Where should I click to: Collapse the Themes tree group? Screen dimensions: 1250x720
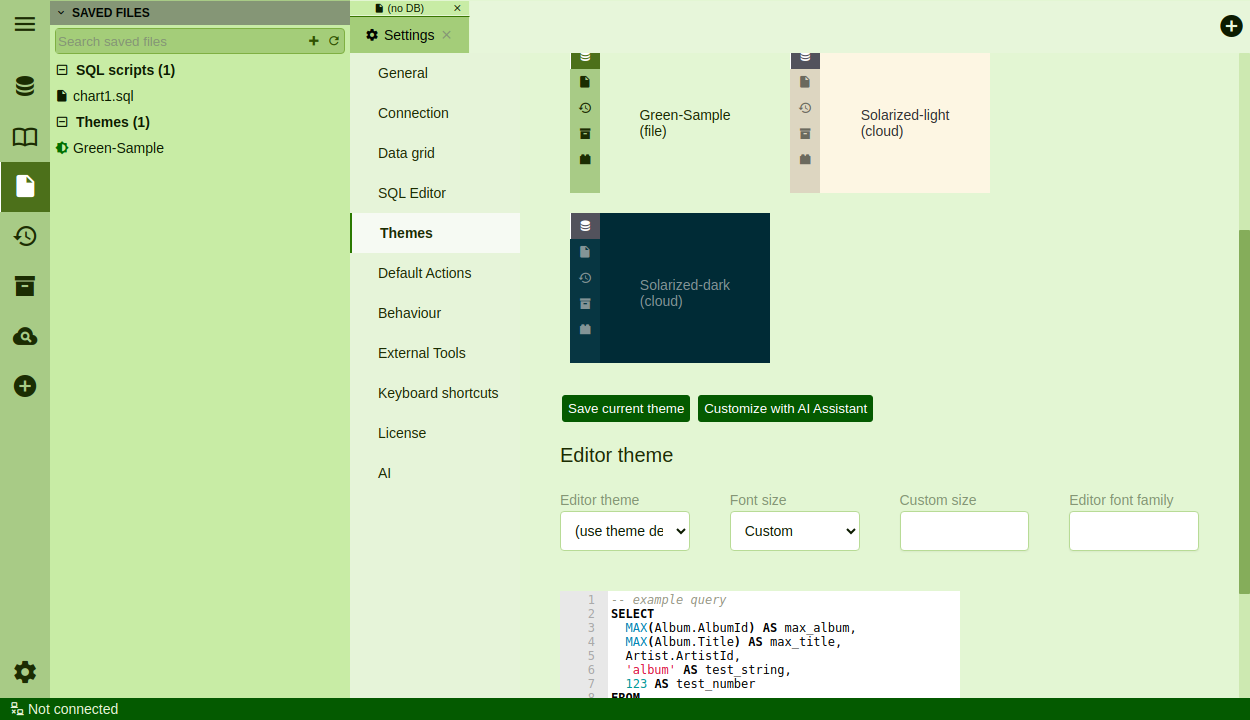[62, 122]
